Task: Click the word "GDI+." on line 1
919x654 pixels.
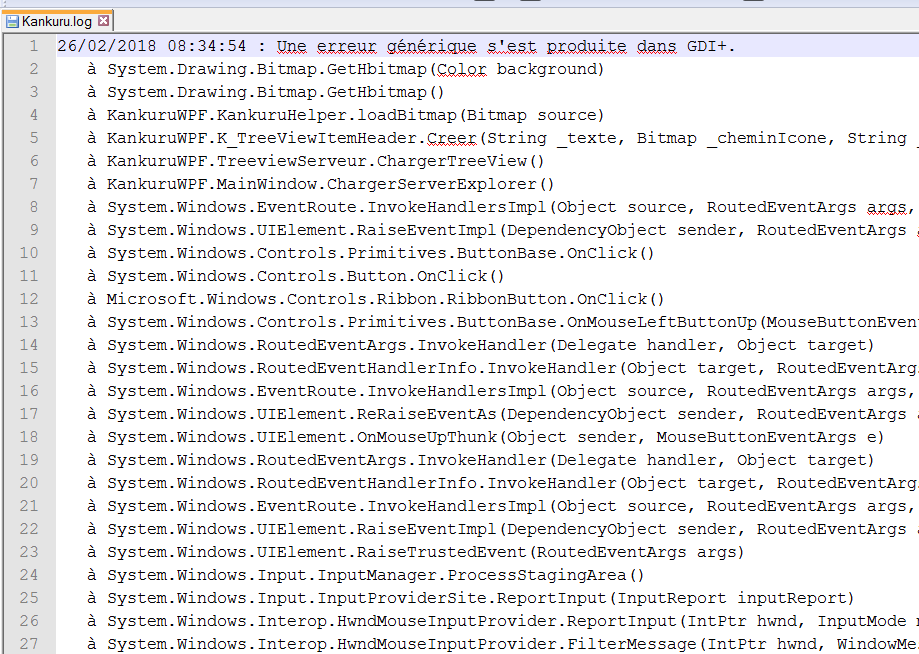Action: click(x=711, y=46)
